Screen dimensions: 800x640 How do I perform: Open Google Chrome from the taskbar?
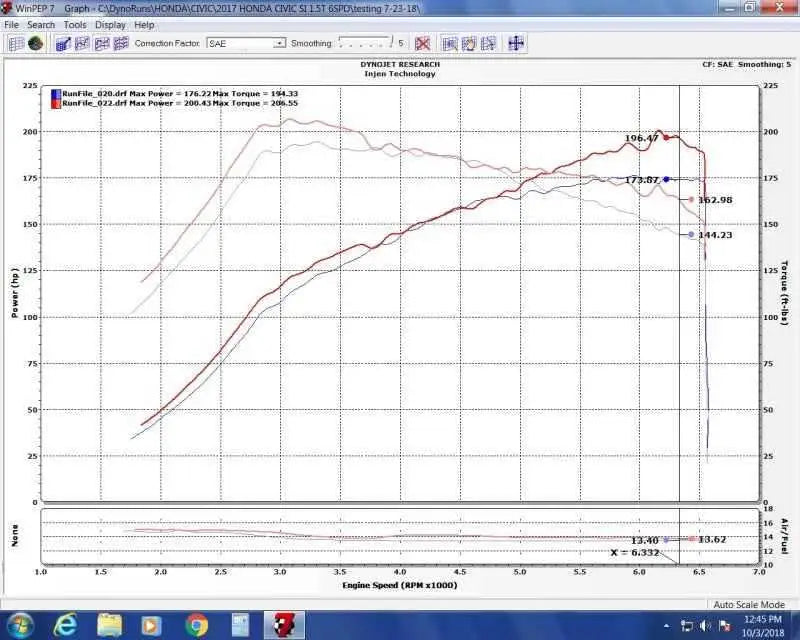(x=197, y=625)
